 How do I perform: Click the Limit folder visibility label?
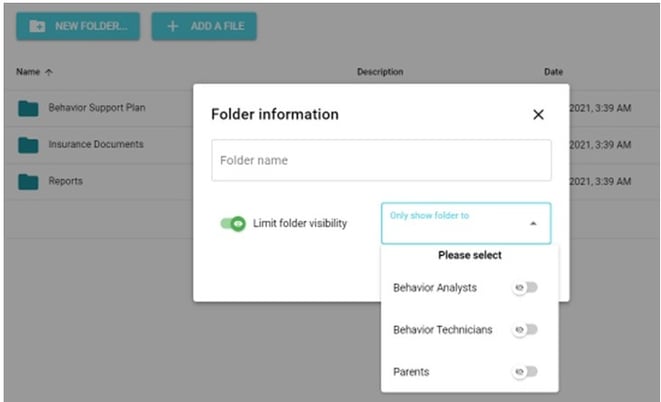[300, 223]
